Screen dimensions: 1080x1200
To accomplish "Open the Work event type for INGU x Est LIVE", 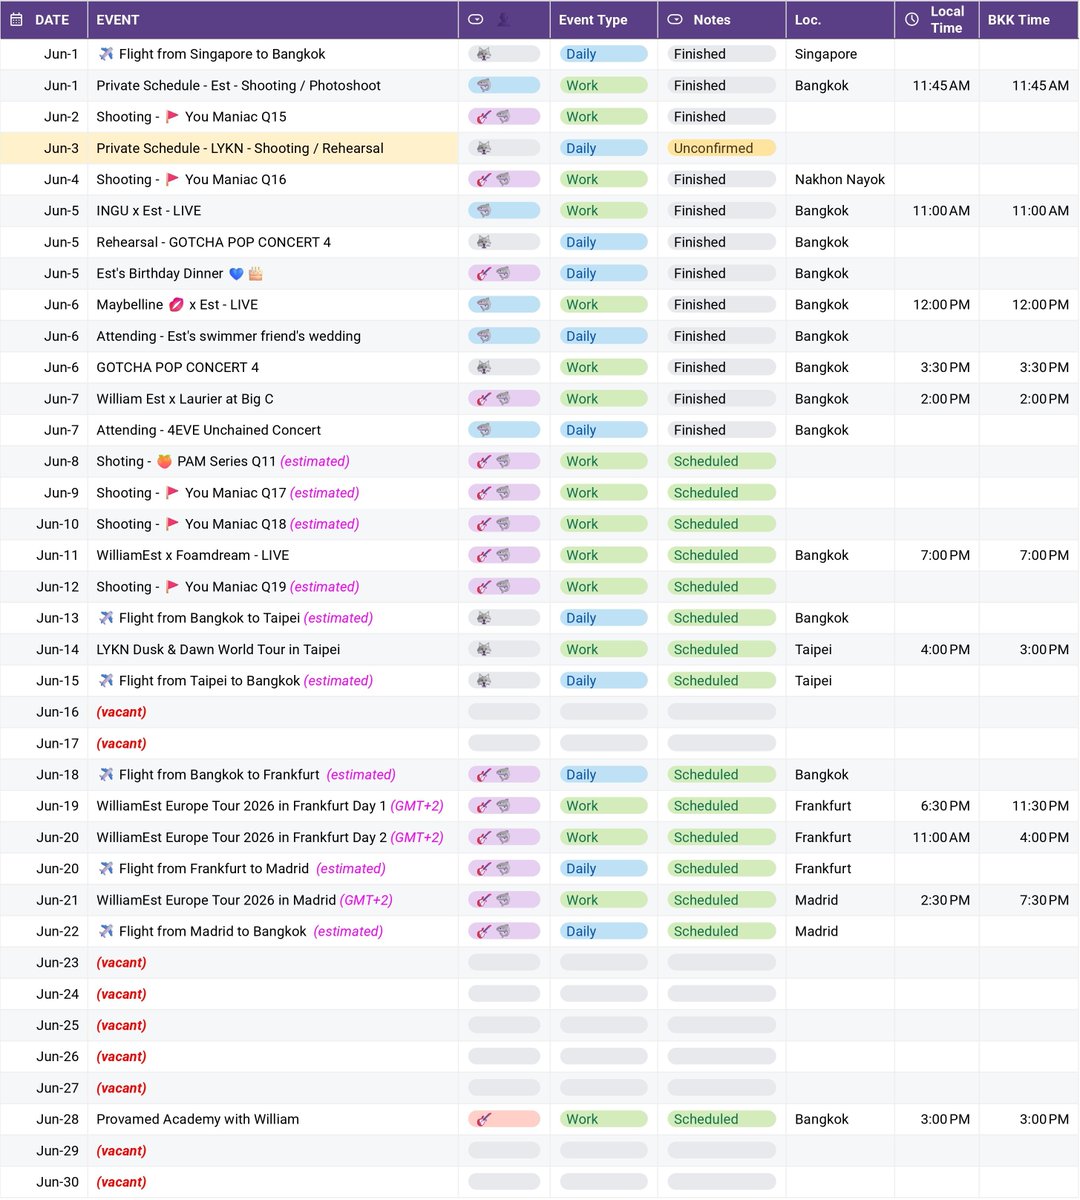I will (603, 211).
